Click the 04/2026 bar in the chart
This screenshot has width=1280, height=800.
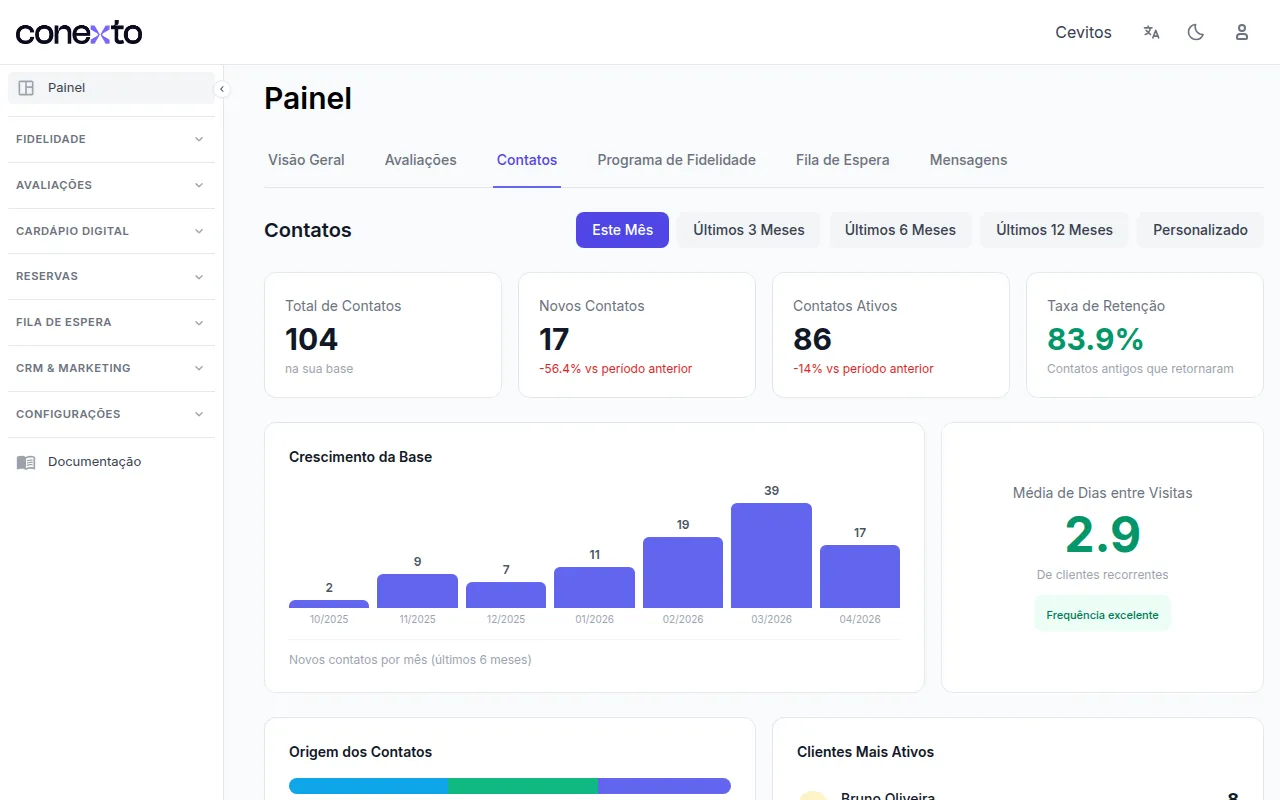tap(860, 576)
